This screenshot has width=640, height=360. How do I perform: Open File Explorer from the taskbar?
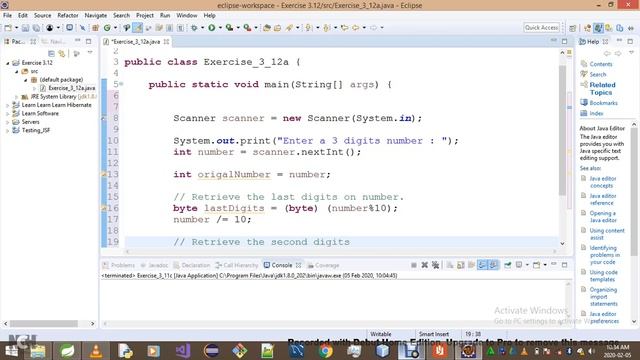[x=38, y=351]
